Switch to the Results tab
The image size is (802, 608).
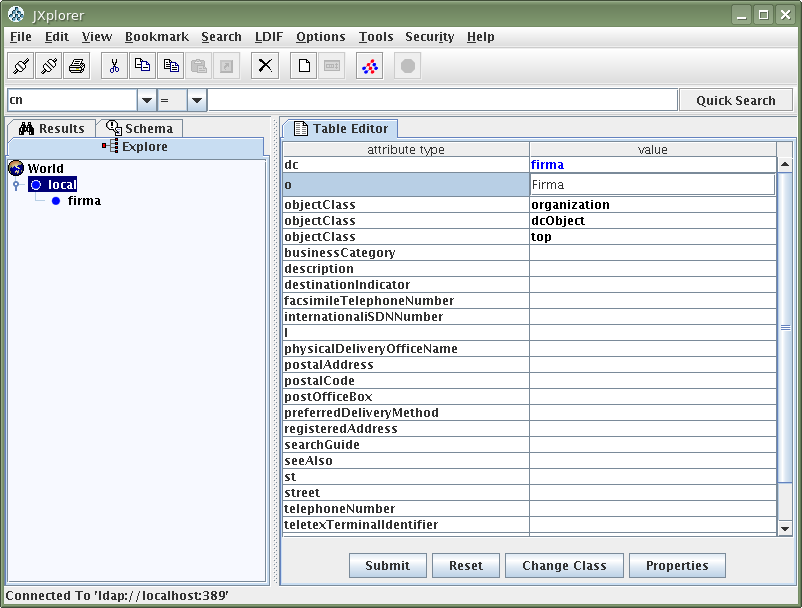(x=52, y=128)
